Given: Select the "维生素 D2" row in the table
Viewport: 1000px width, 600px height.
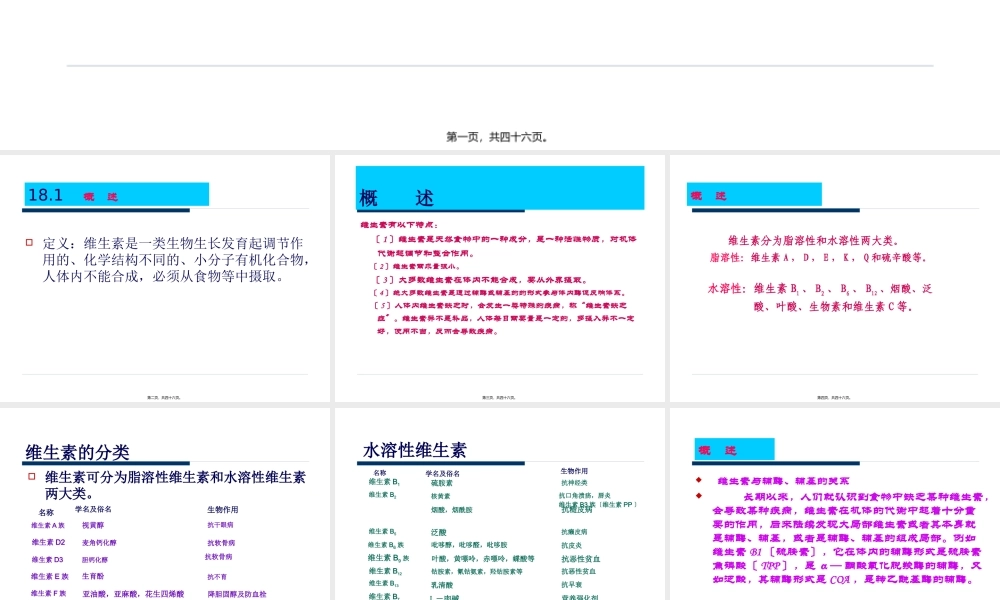Looking at the screenshot, I should [48, 542].
